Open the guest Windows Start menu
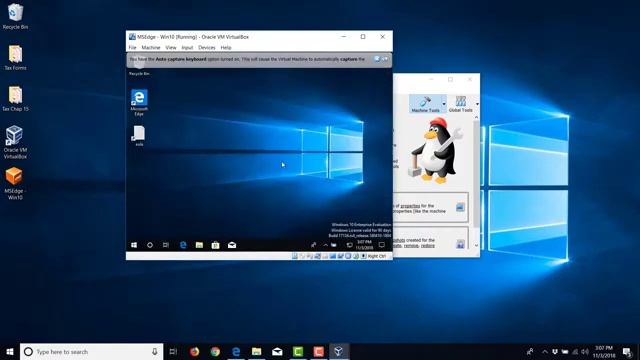640x360 pixels. pos(134,245)
